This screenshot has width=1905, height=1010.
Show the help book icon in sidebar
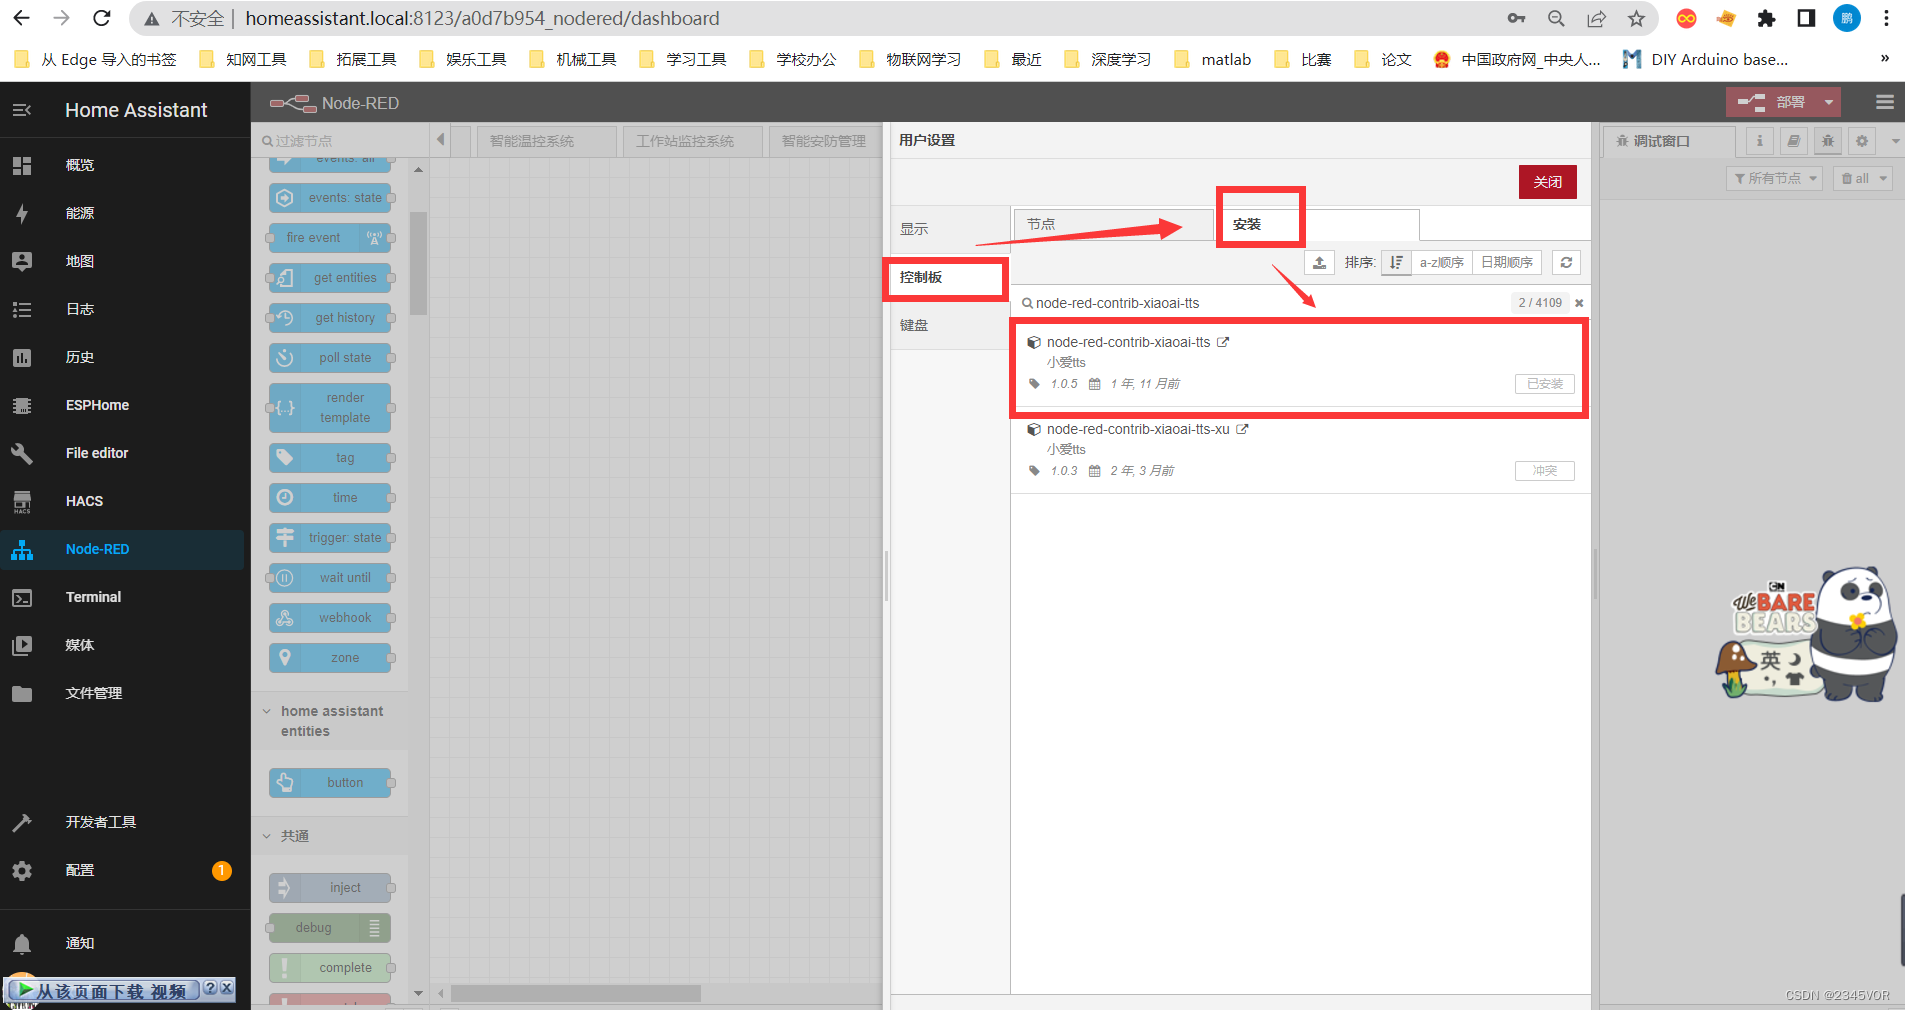tap(1794, 141)
